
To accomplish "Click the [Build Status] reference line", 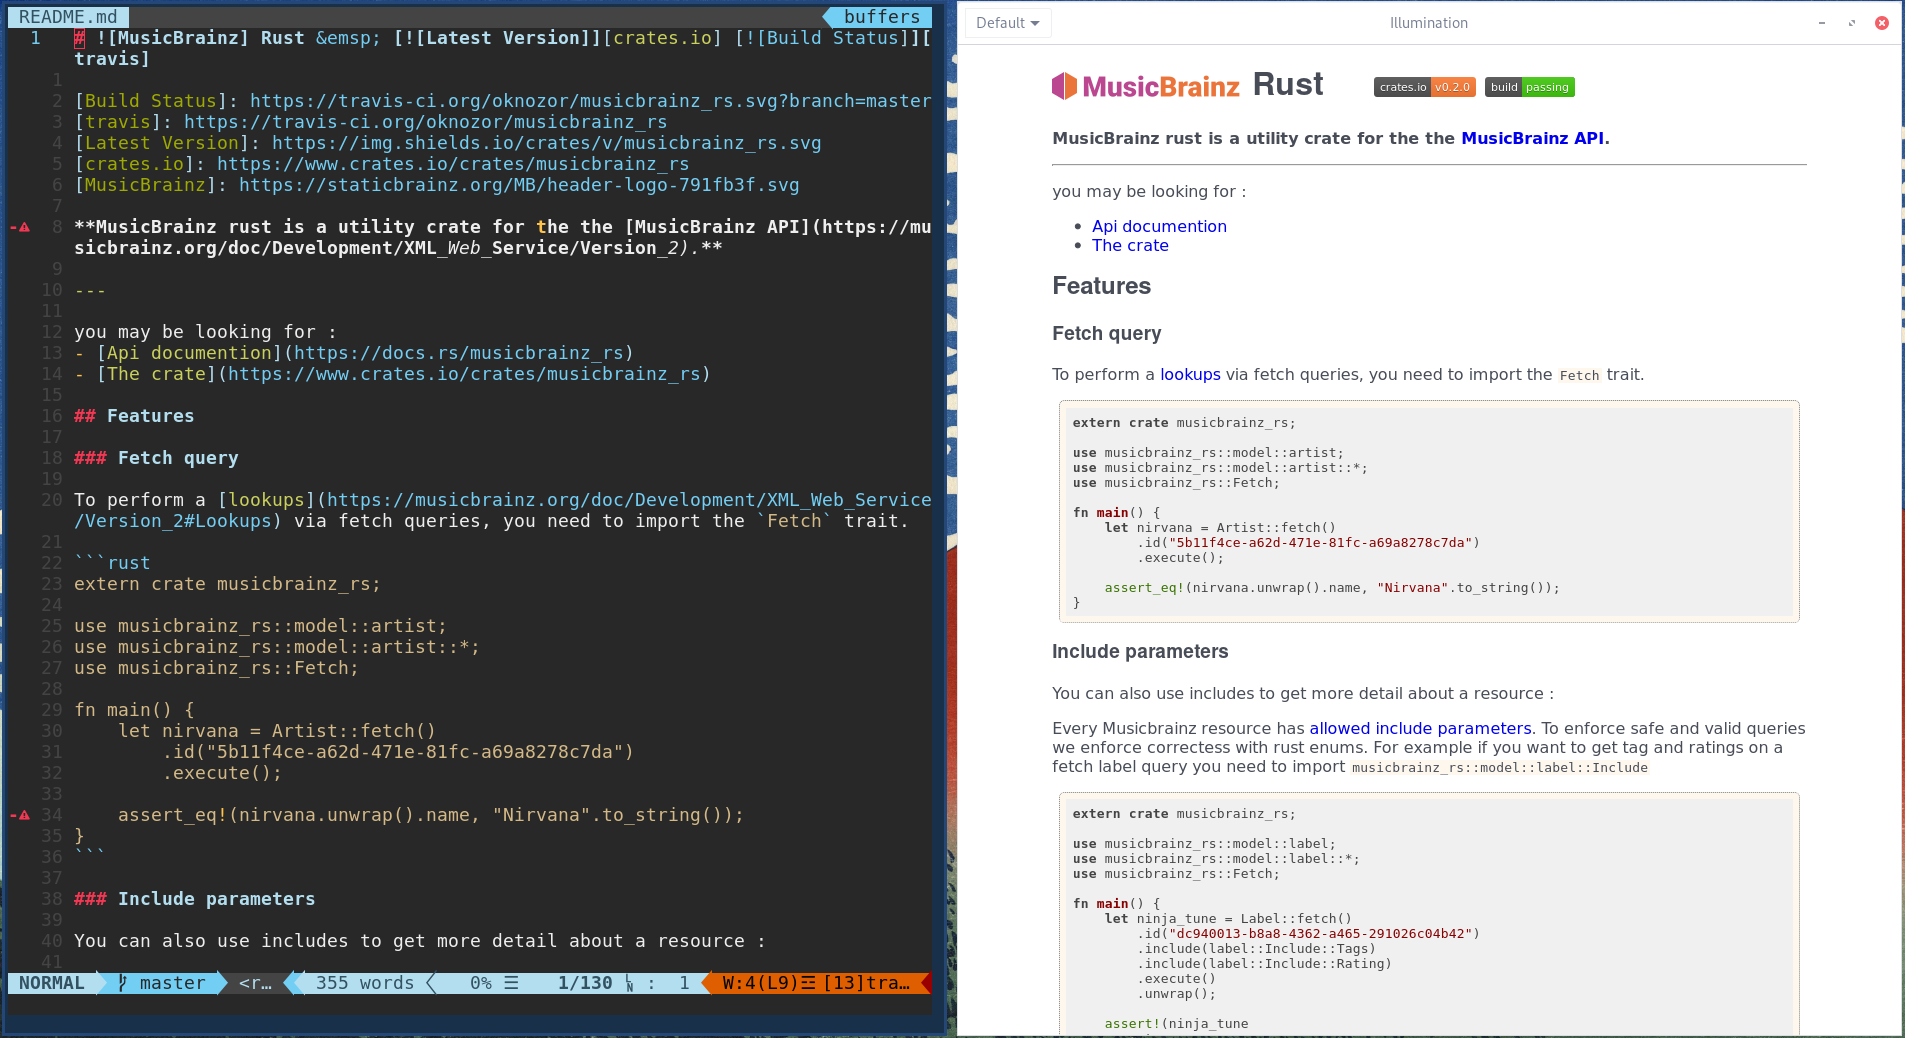I will coord(503,101).
